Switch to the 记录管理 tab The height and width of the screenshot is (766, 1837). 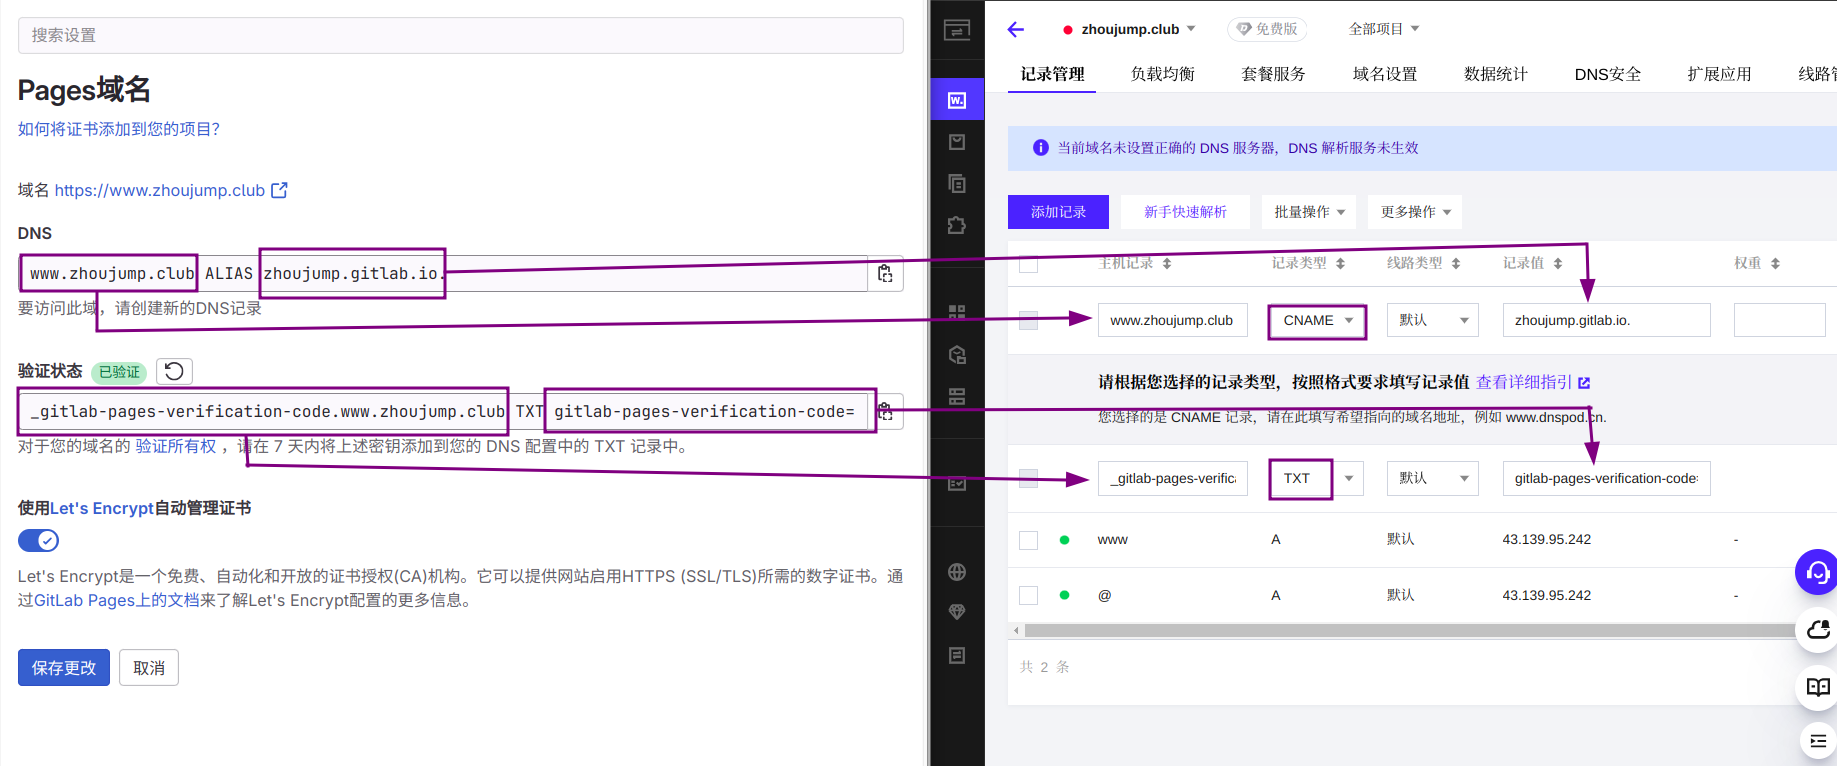[x=1052, y=74]
